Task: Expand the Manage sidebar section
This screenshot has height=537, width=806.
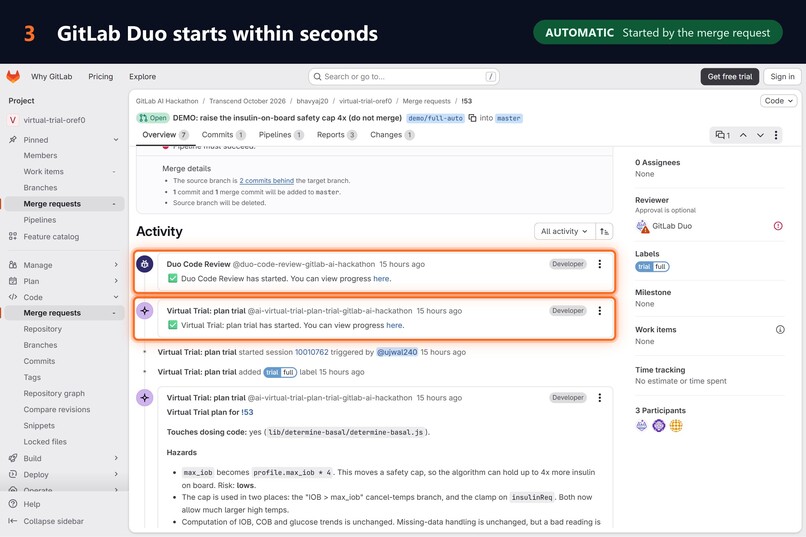Action: pos(116,265)
